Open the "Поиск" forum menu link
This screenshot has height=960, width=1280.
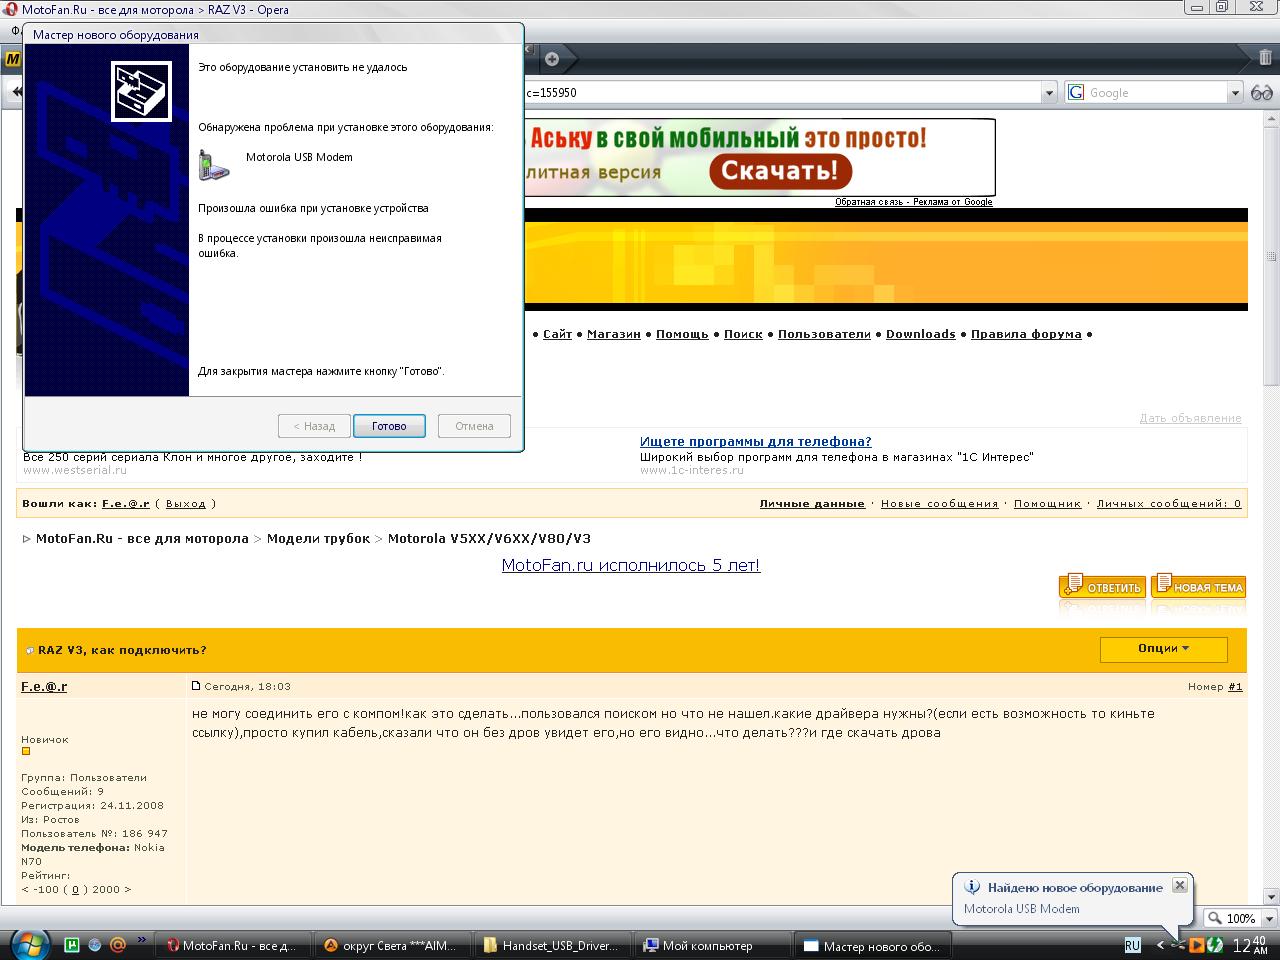click(x=743, y=334)
